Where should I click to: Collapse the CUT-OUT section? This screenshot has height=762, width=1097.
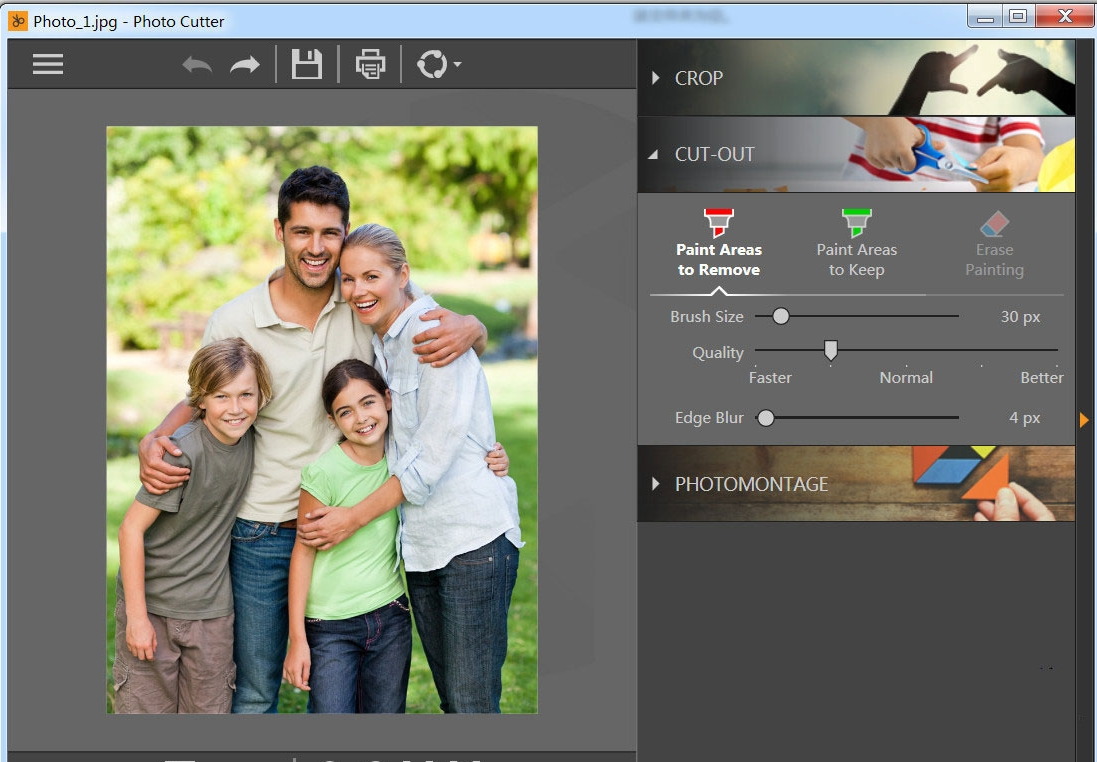714,155
